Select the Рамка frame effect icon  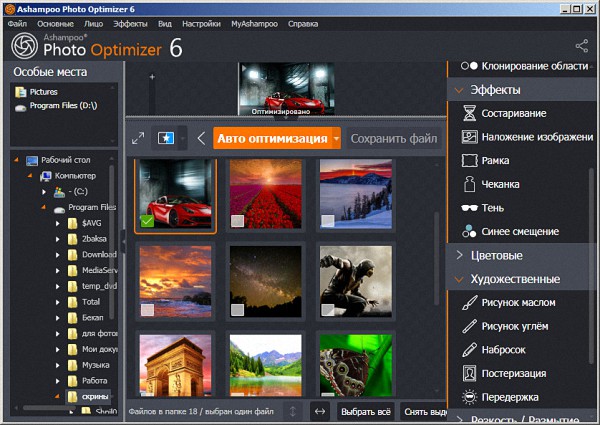(469, 160)
